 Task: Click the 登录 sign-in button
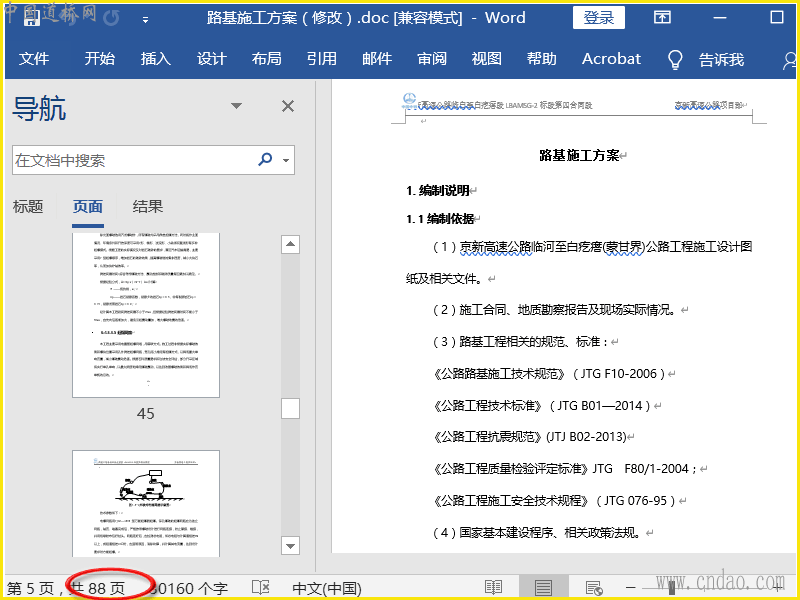(x=598, y=18)
